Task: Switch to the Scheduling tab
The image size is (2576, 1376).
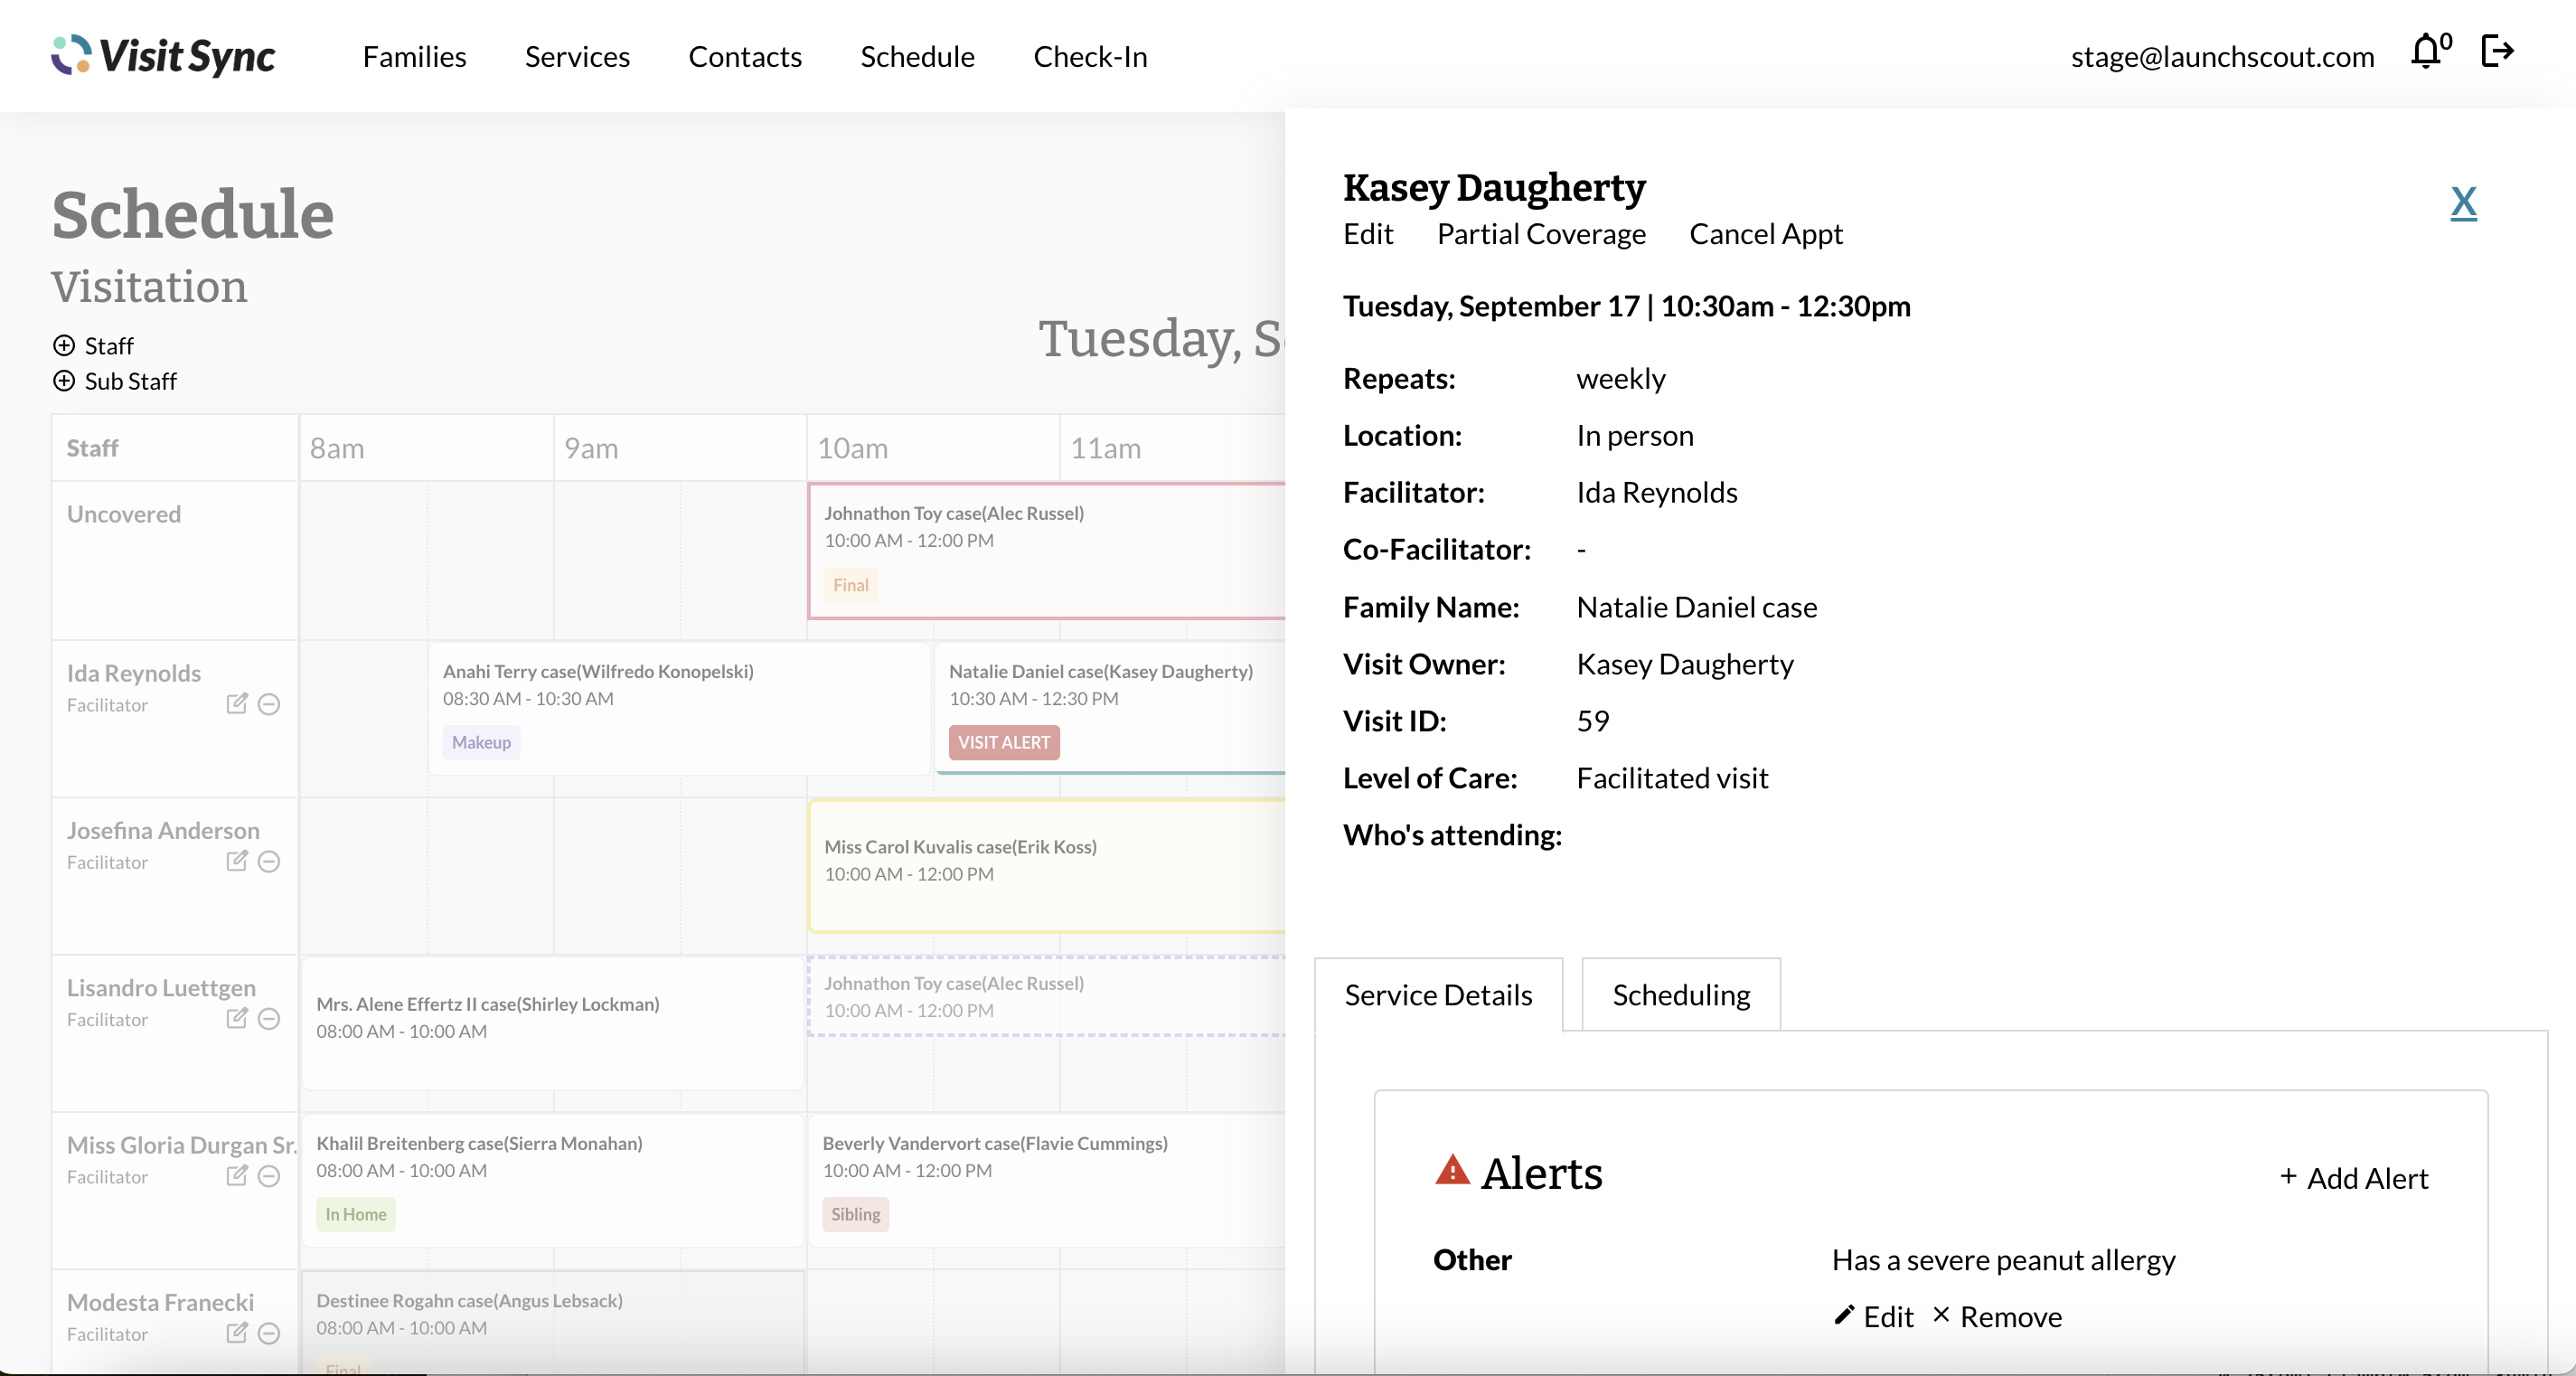Action: [x=1680, y=995]
